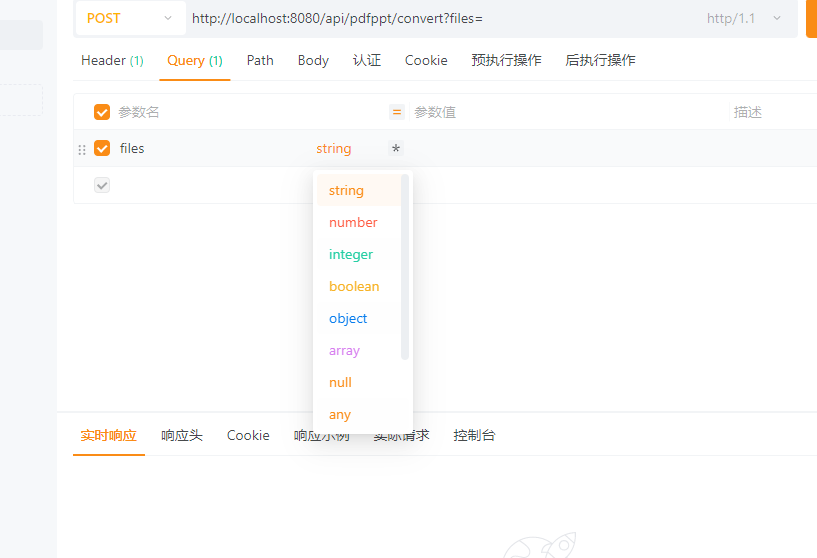Open the 认证 tab

click(x=367, y=60)
